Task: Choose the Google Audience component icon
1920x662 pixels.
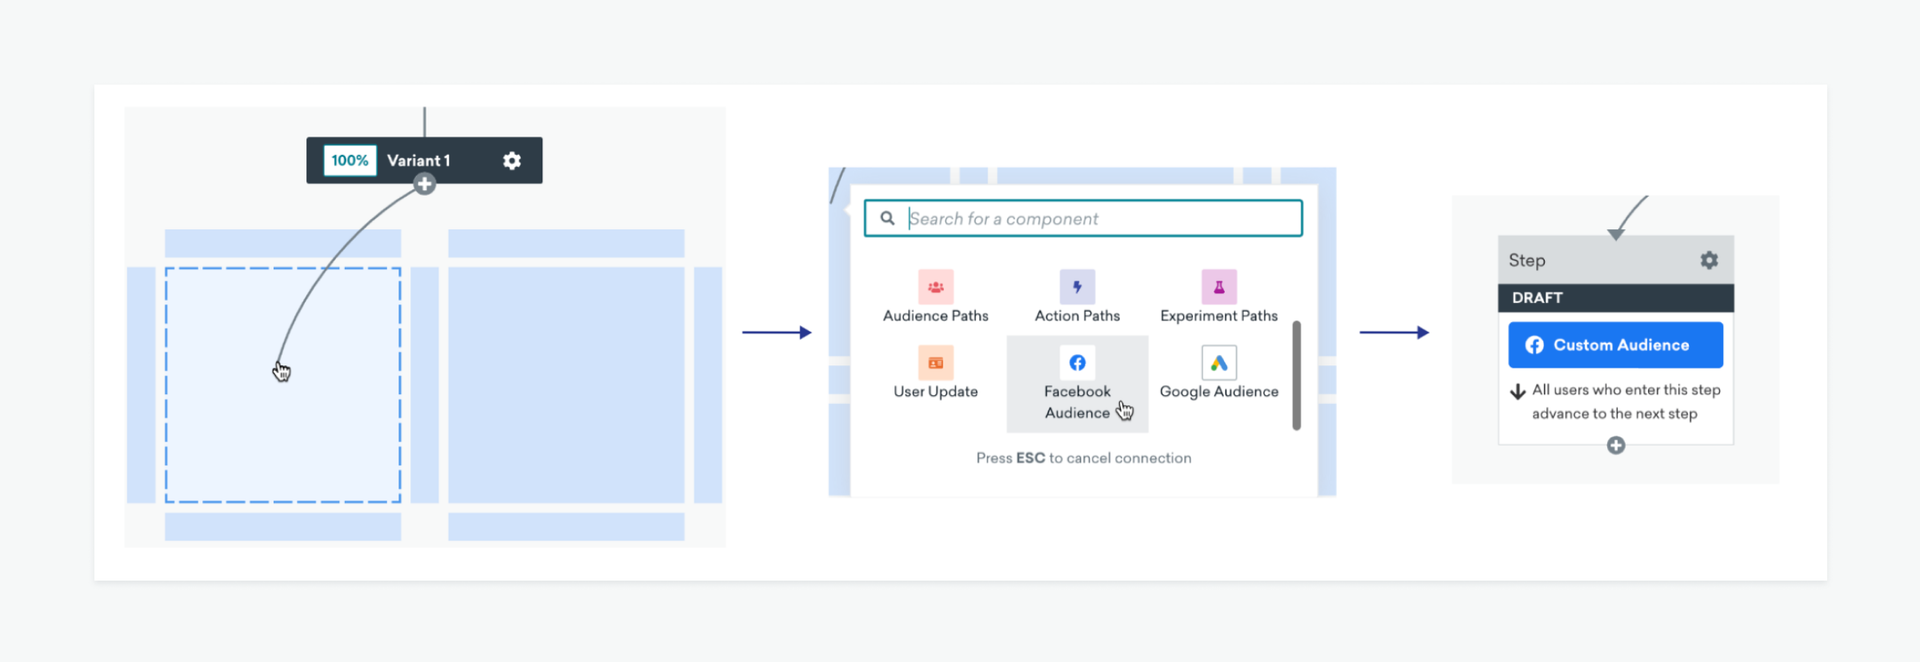Action: tap(1218, 363)
